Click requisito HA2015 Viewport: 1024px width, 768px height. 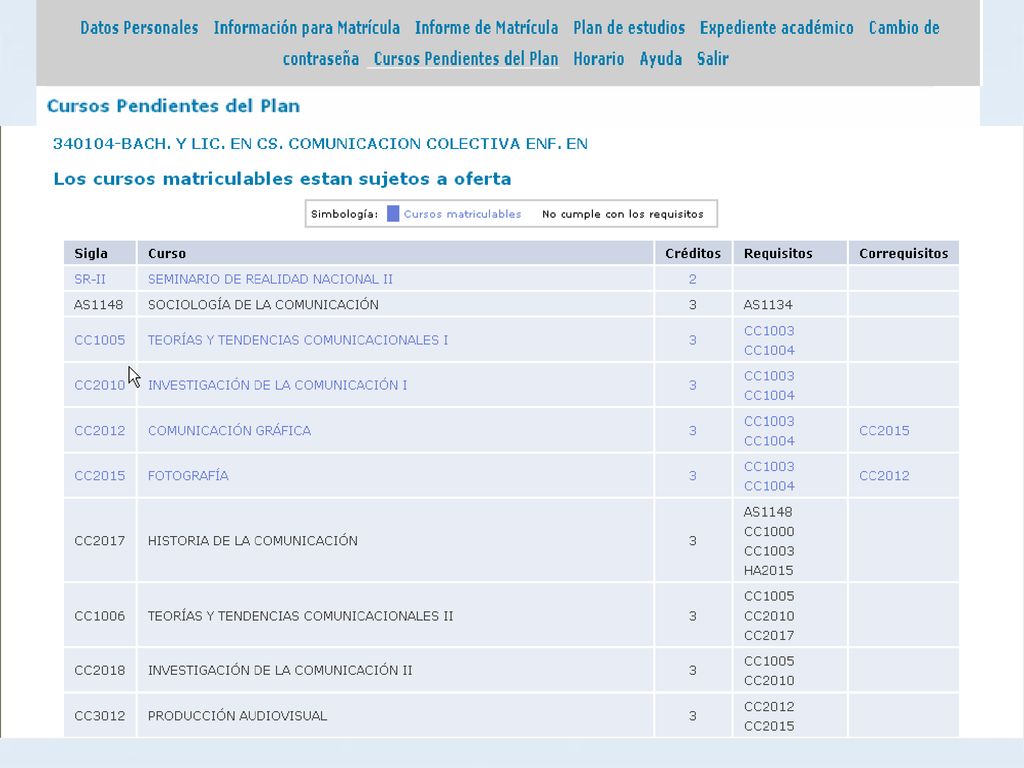pos(769,570)
